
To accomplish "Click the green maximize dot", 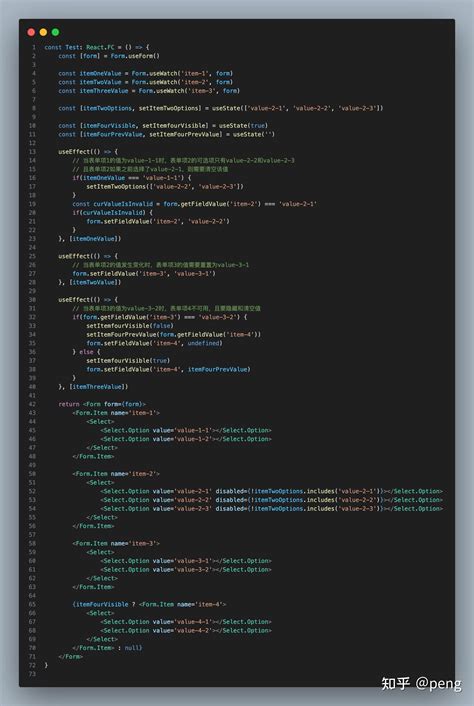I will [55, 32].
